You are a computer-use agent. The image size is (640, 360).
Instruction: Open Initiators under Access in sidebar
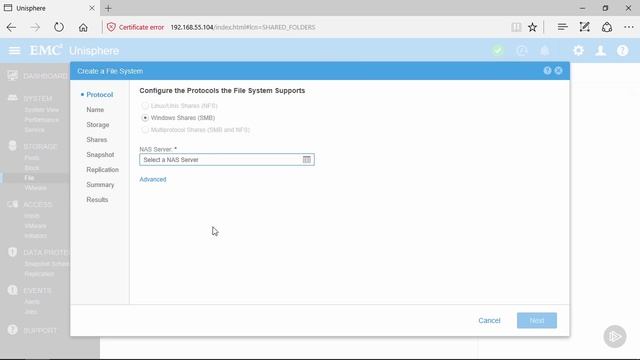click(x=36, y=236)
